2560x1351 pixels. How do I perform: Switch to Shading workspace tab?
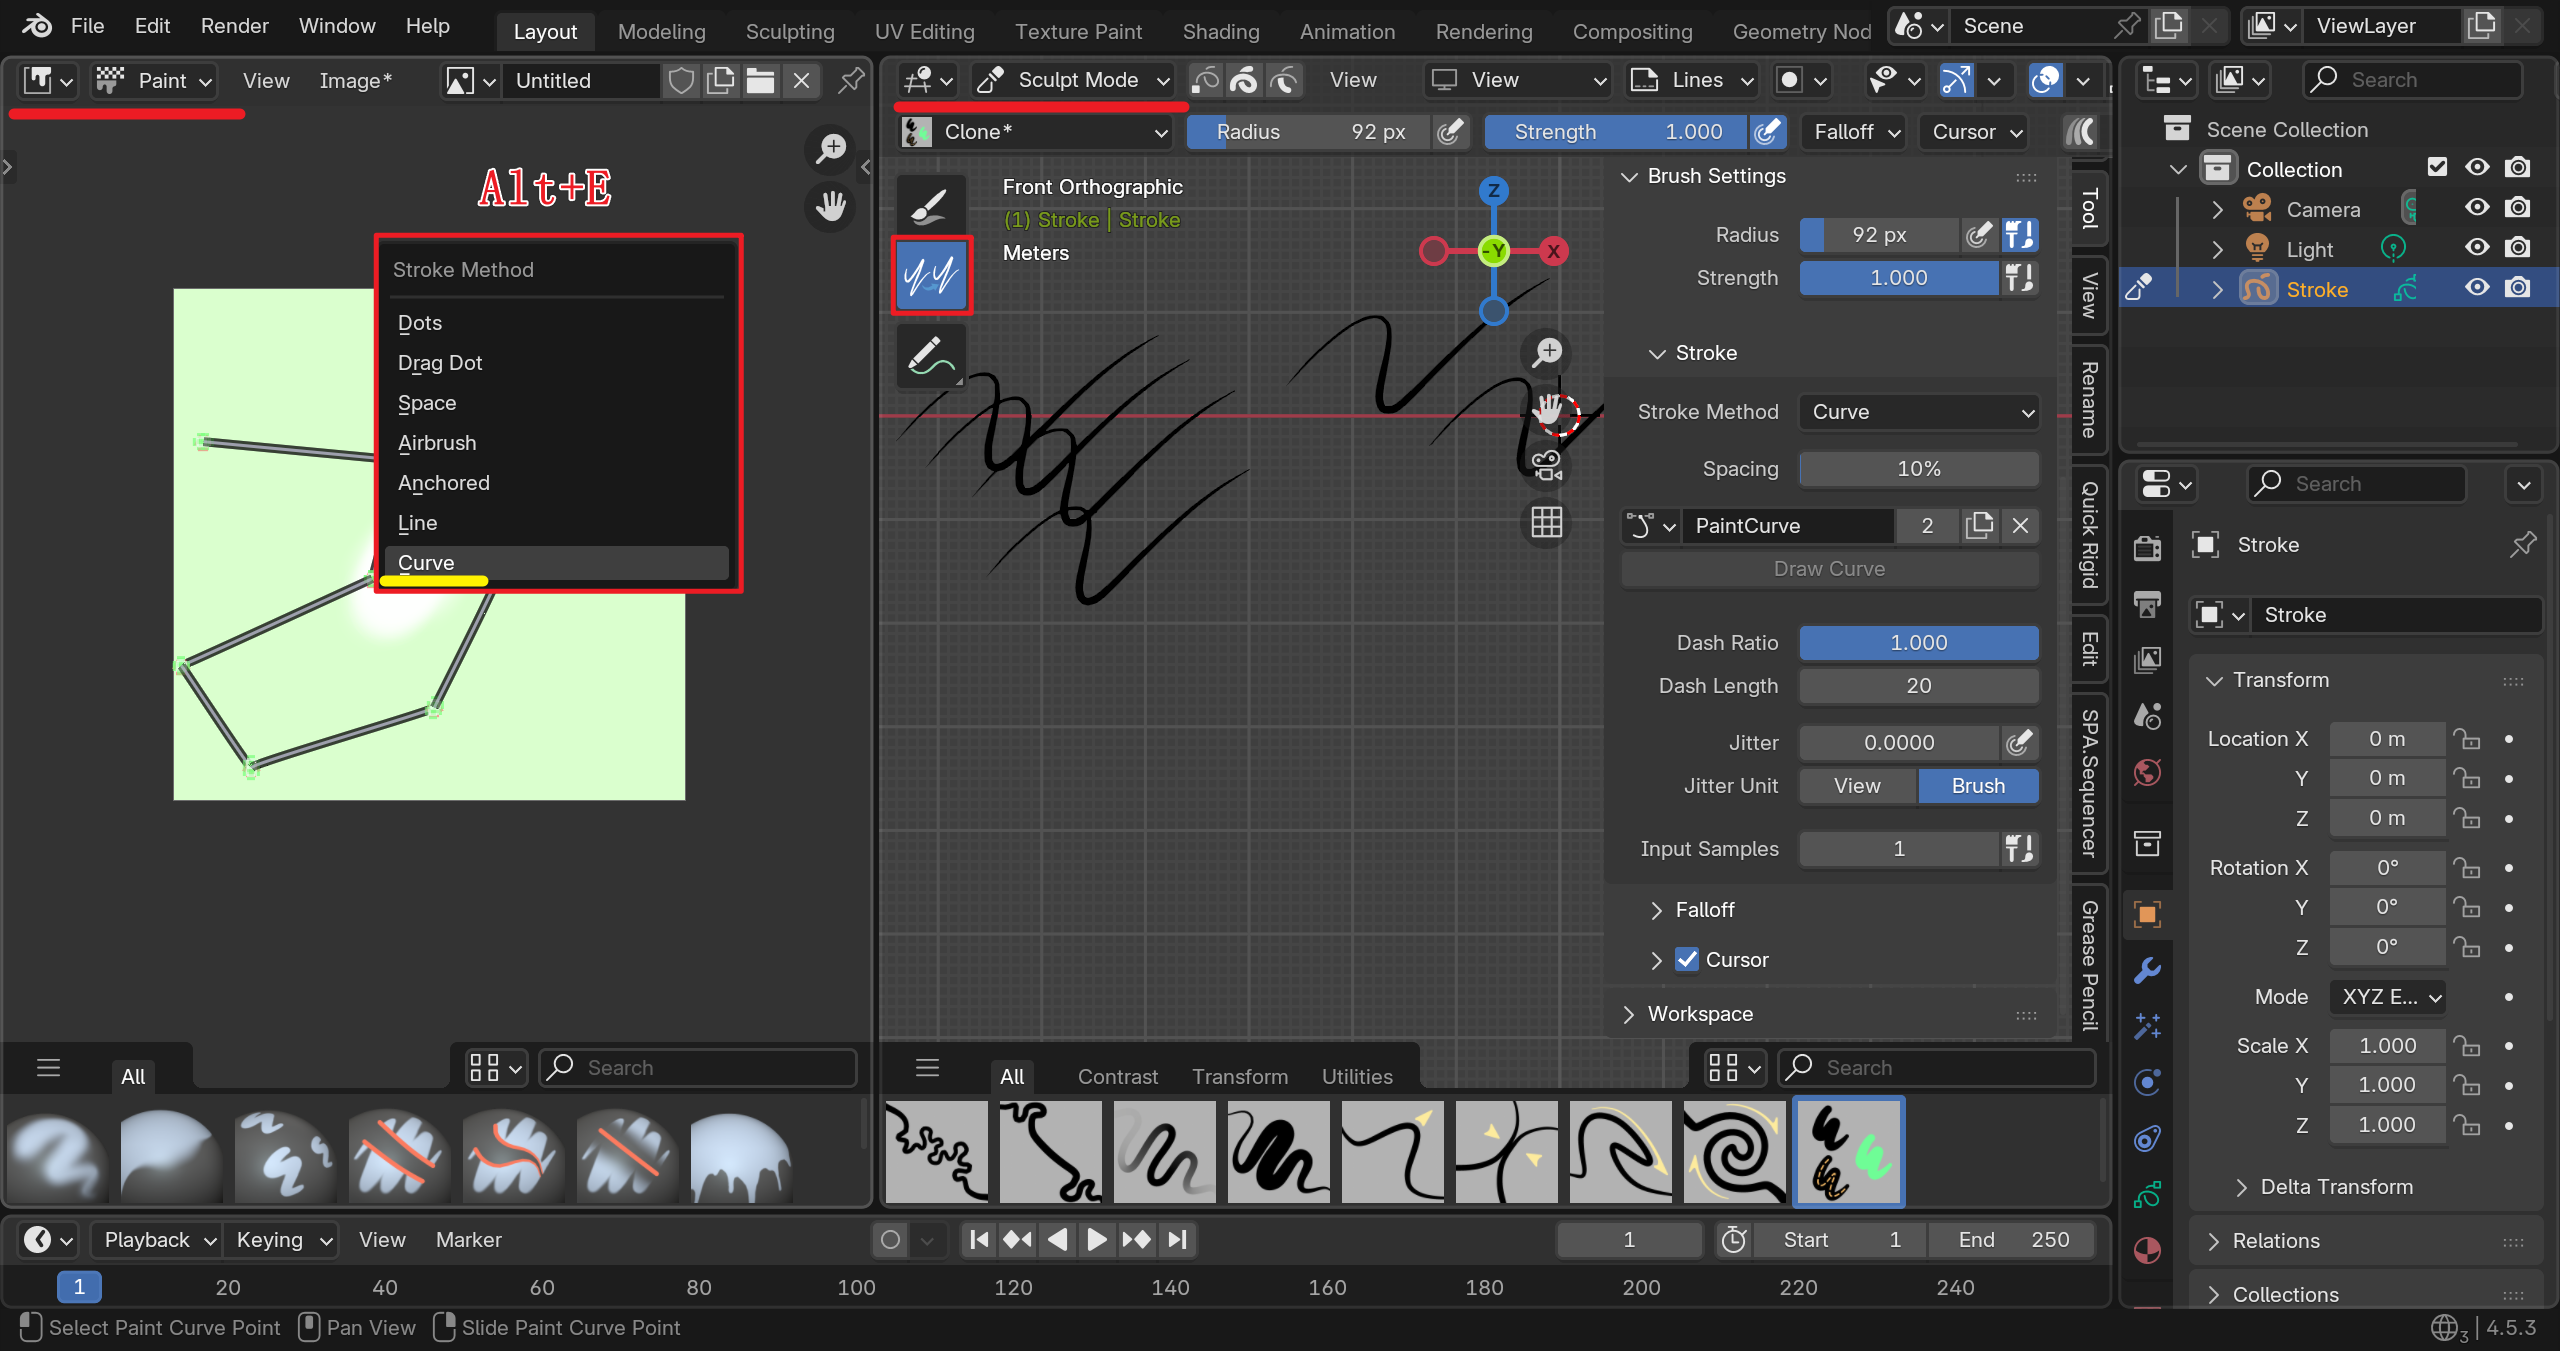pyautogui.click(x=1221, y=31)
